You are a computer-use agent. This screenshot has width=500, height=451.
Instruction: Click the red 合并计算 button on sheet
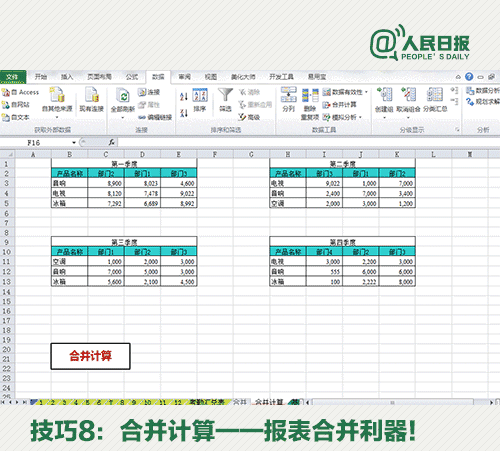click(x=90, y=356)
